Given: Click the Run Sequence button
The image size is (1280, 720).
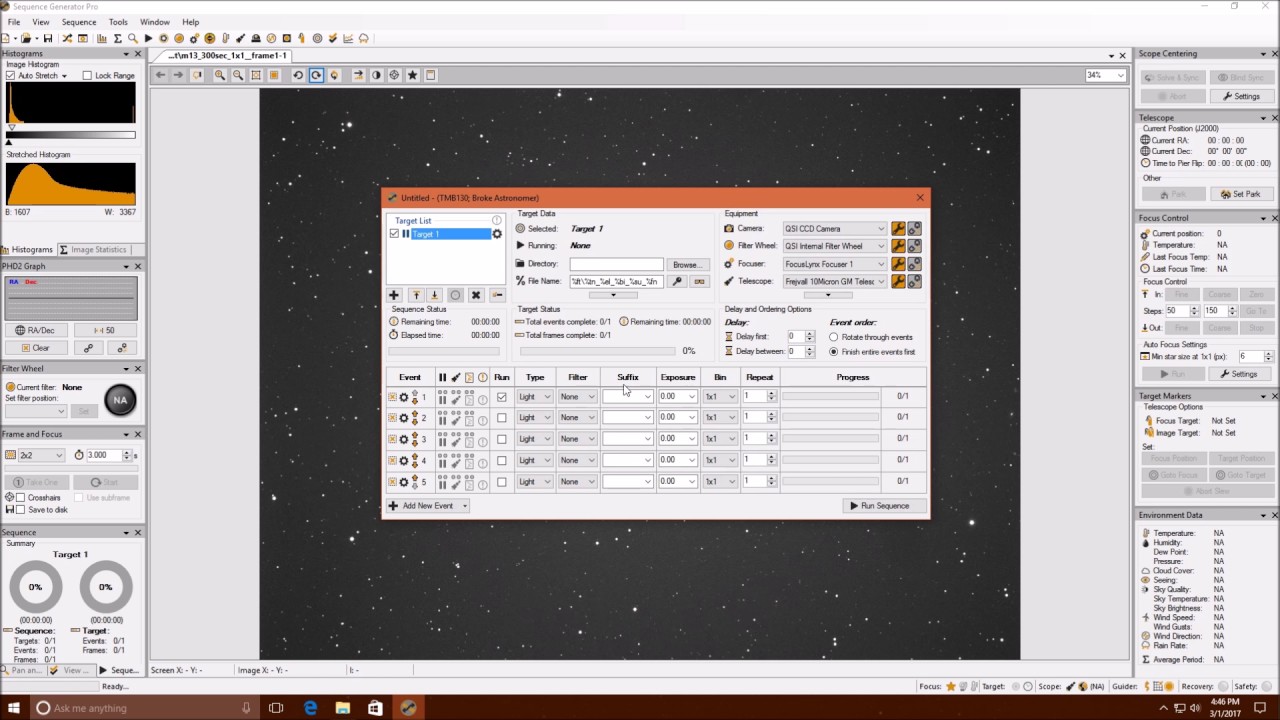Looking at the screenshot, I should (x=880, y=506).
